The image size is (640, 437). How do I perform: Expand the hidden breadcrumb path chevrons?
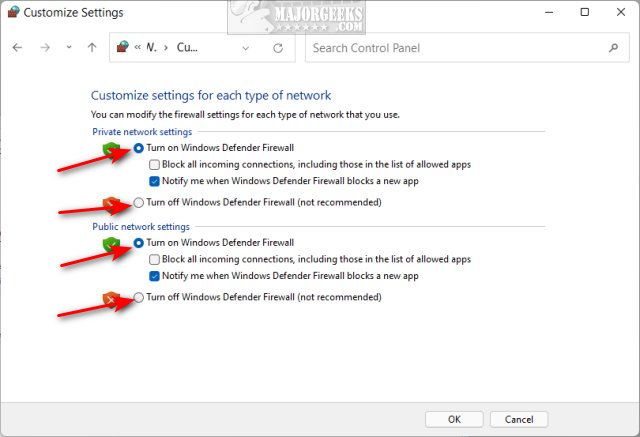138,47
